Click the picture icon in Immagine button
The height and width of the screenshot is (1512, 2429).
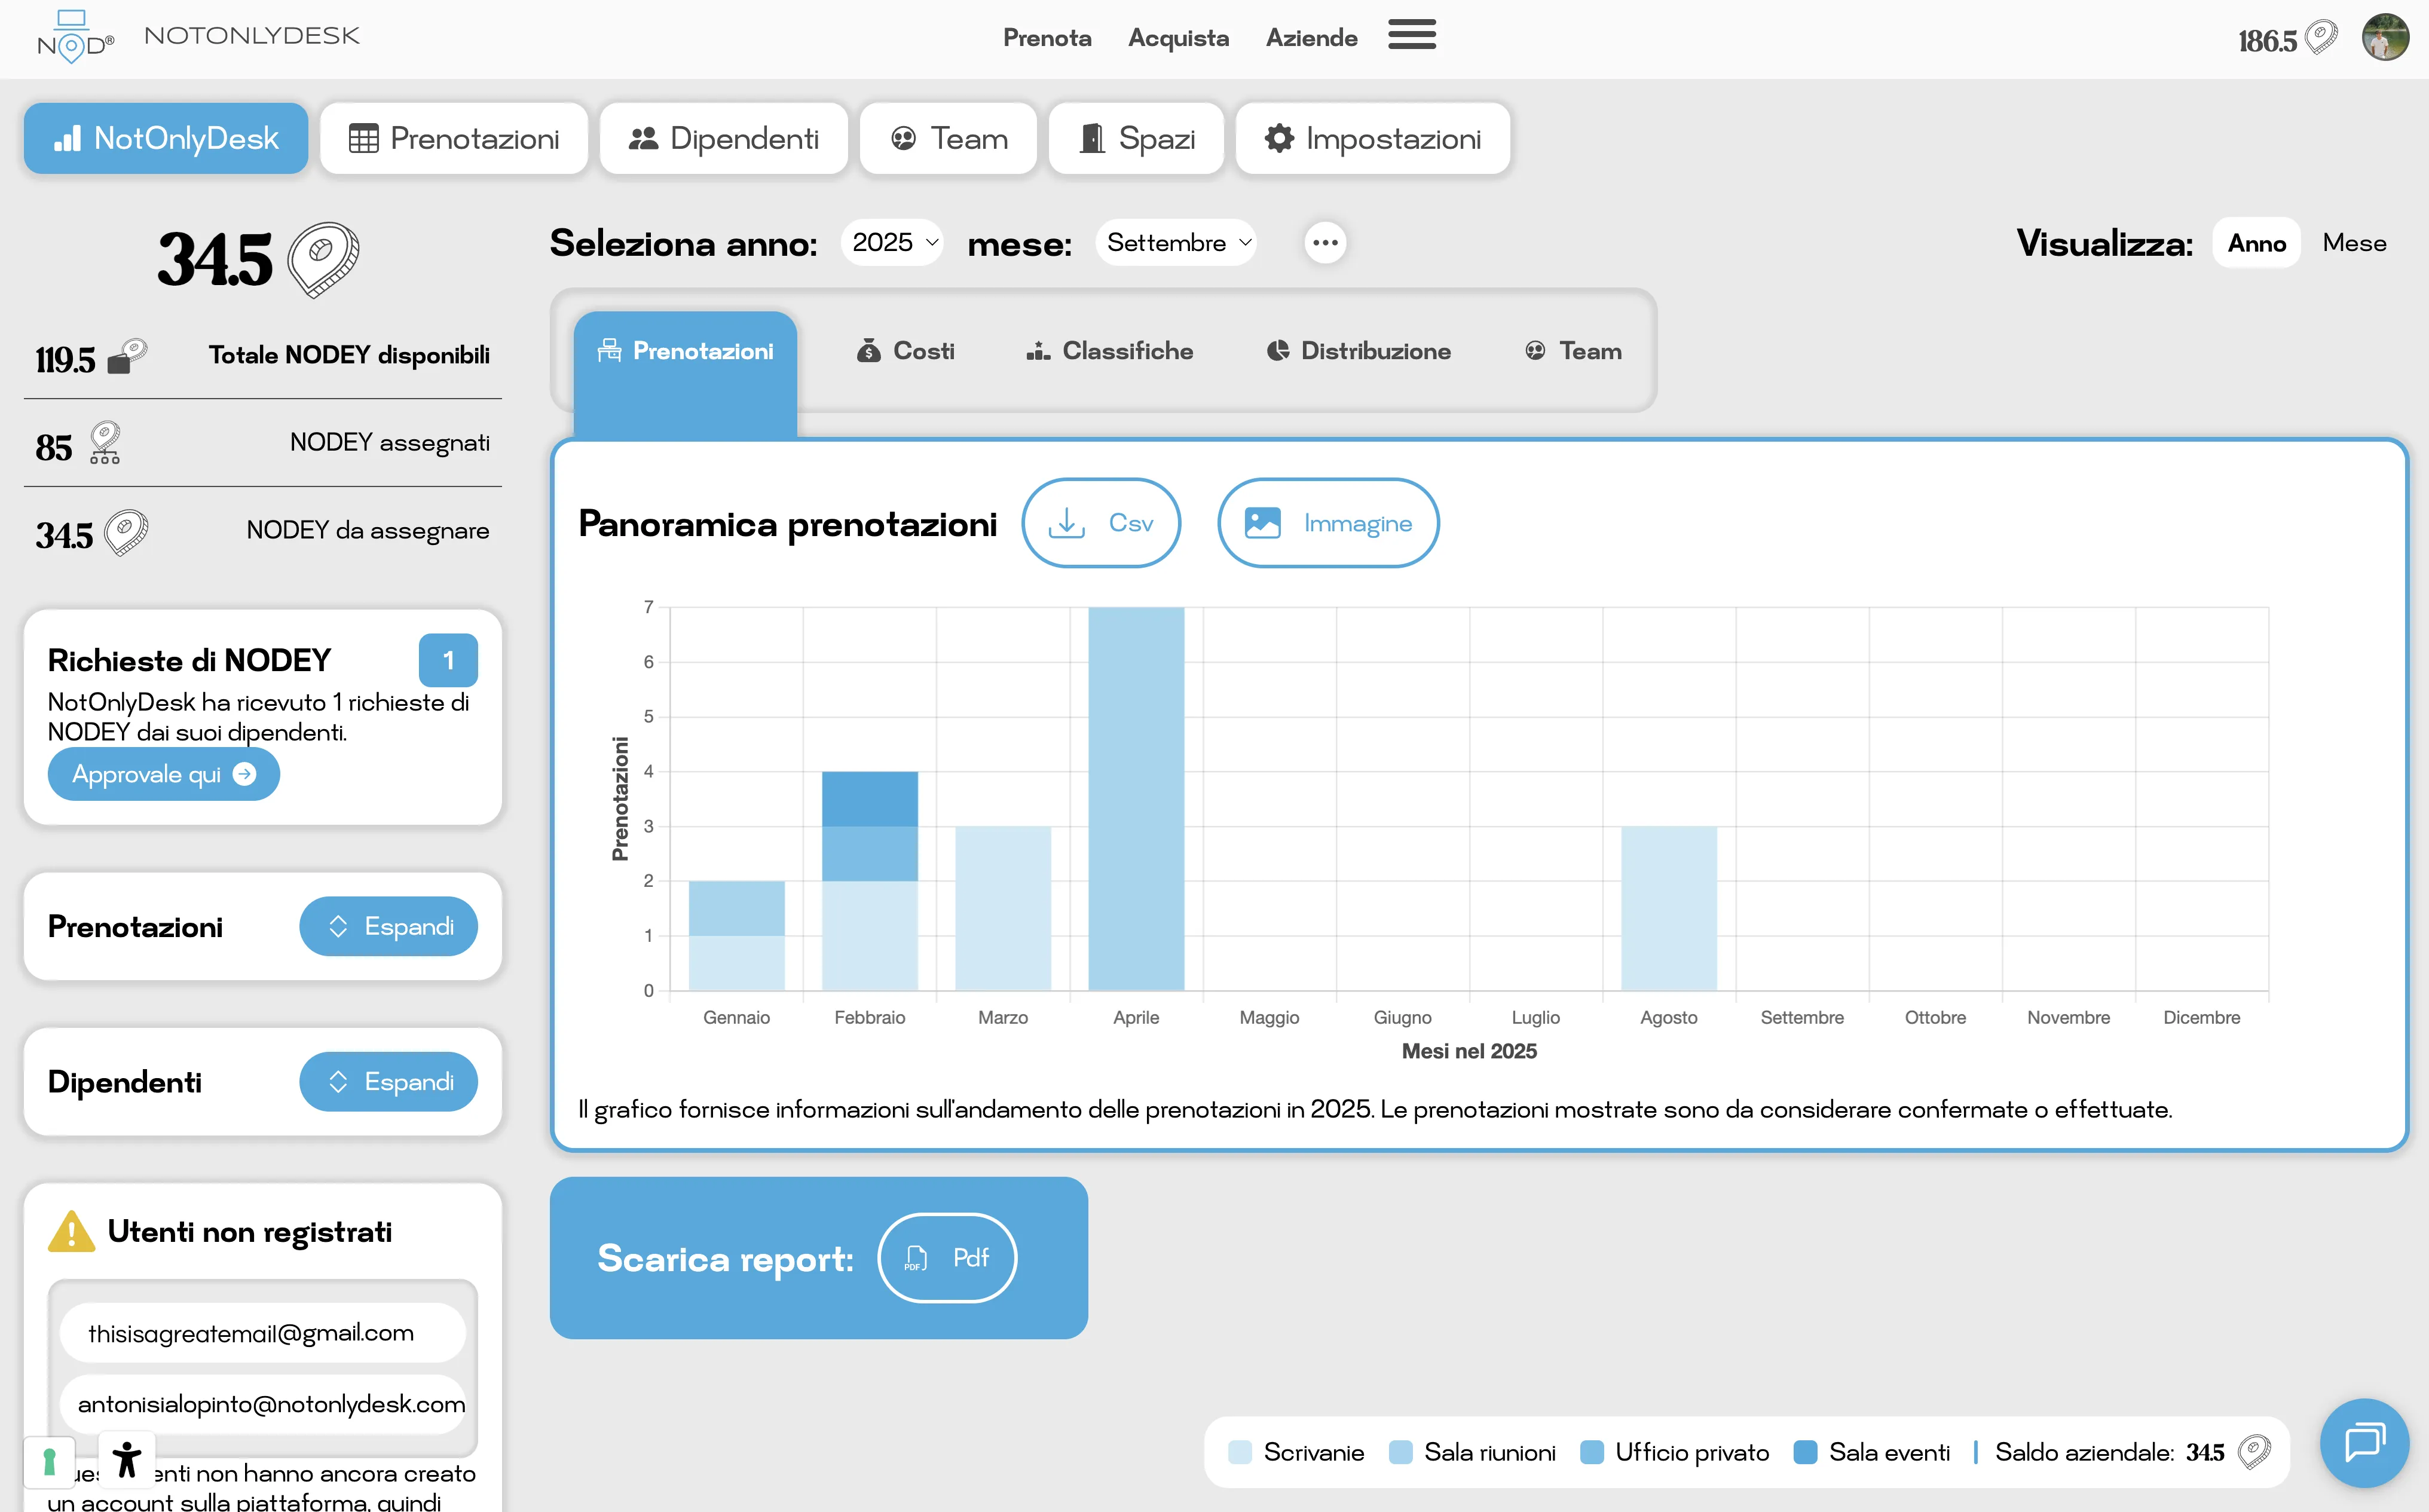(x=1262, y=523)
